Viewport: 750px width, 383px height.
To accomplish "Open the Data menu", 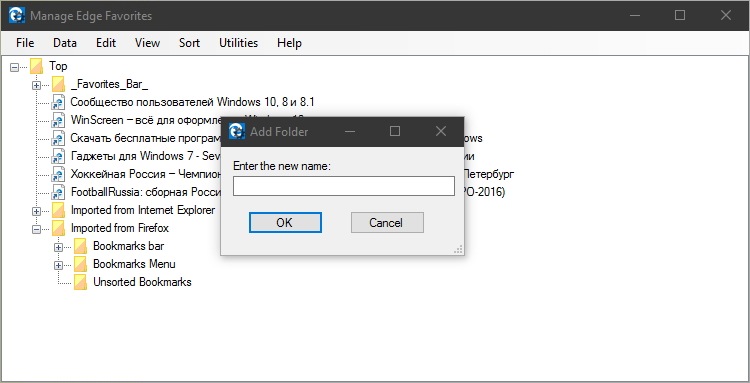I will click(65, 43).
